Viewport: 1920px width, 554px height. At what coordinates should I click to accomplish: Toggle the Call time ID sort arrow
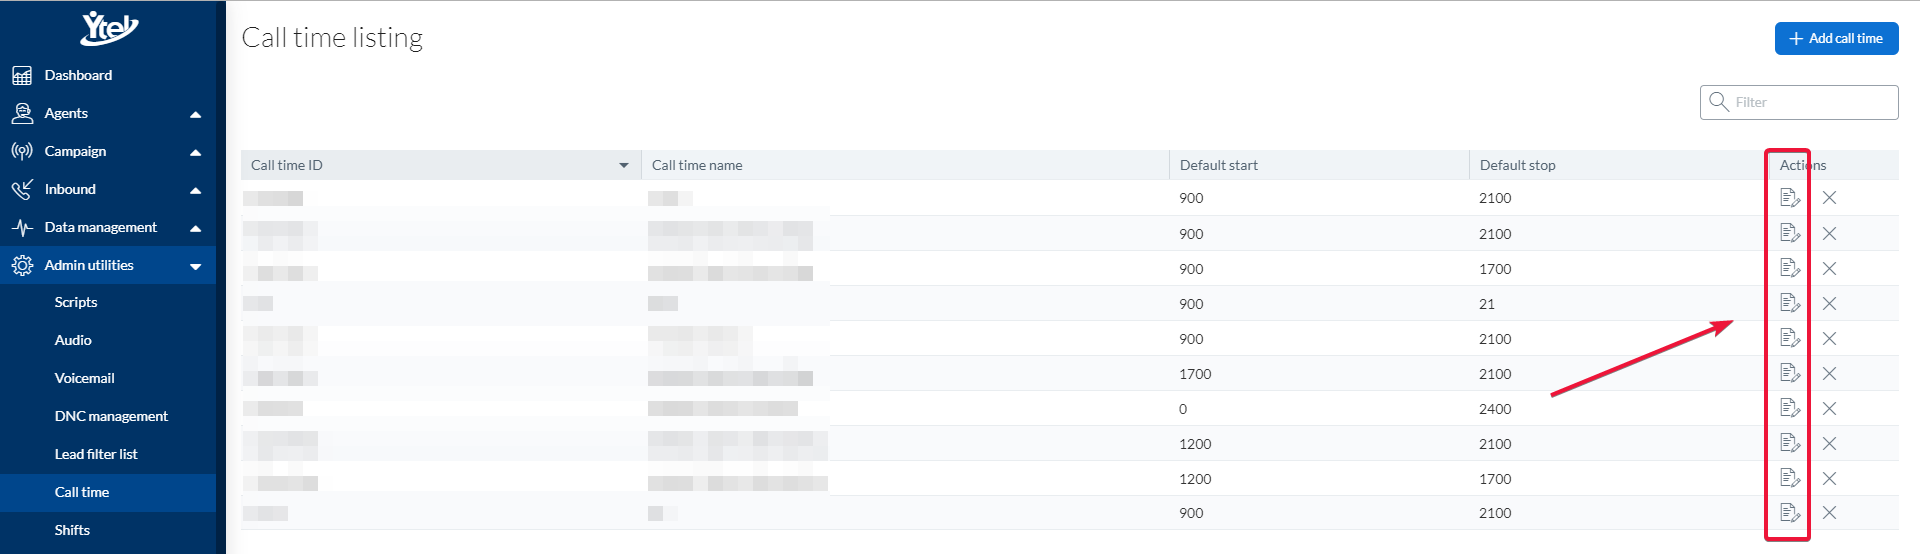point(624,165)
